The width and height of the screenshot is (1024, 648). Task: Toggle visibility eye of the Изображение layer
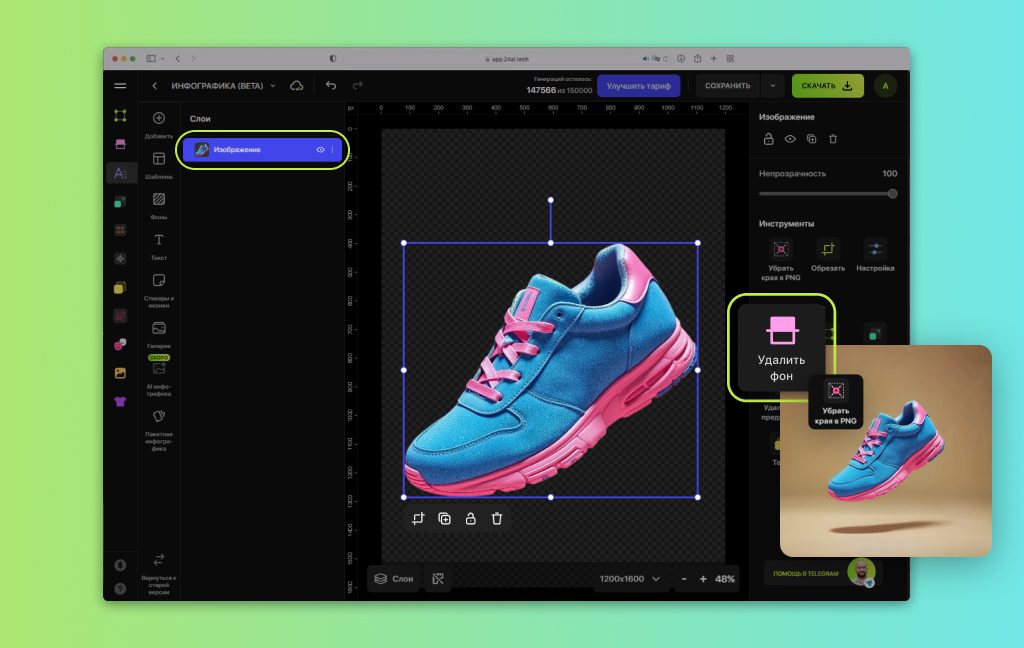pyautogui.click(x=320, y=150)
